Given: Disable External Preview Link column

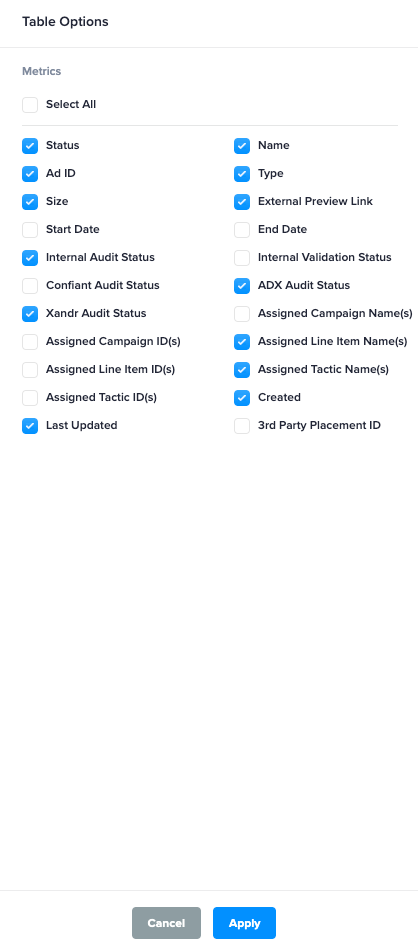Looking at the screenshot, I should click(242, 202).
